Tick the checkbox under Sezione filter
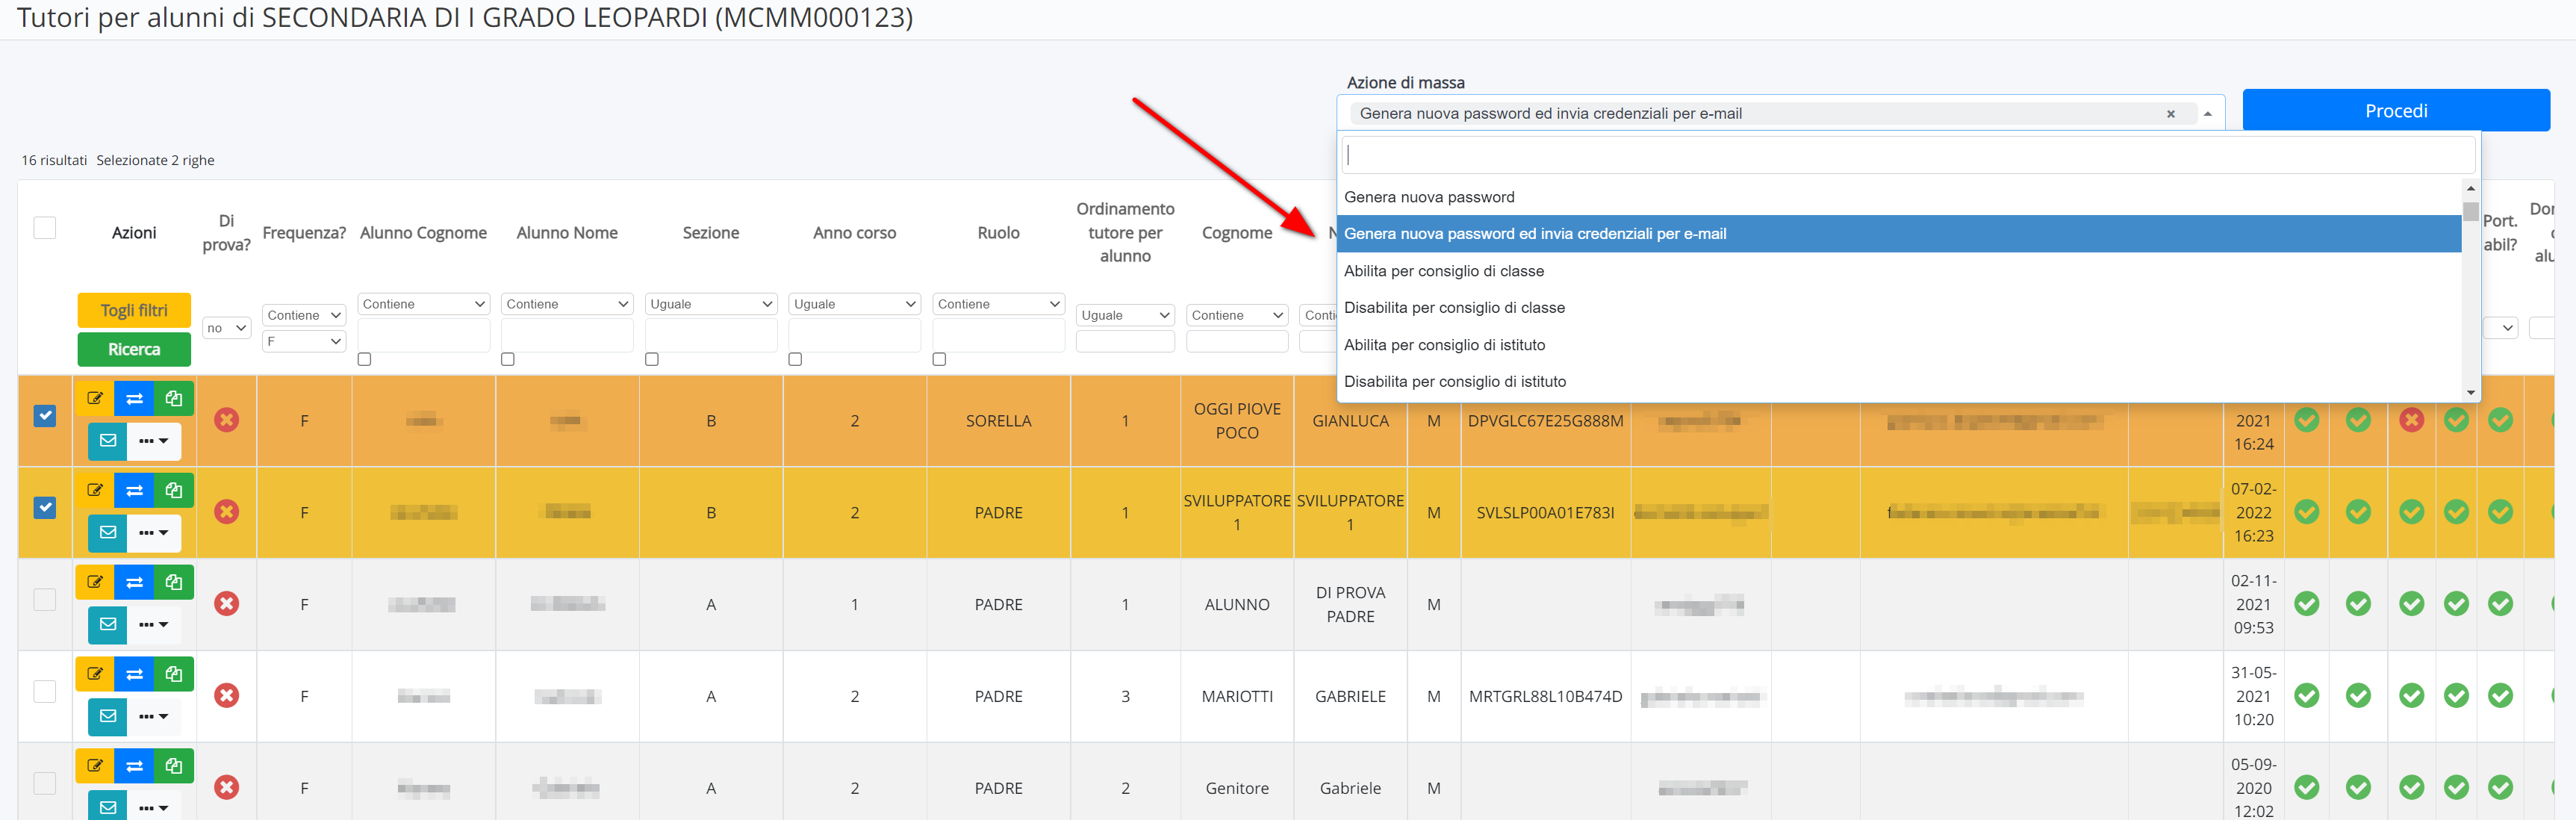The width and height of the screenshot is (2576, 820). click(652, 359)
